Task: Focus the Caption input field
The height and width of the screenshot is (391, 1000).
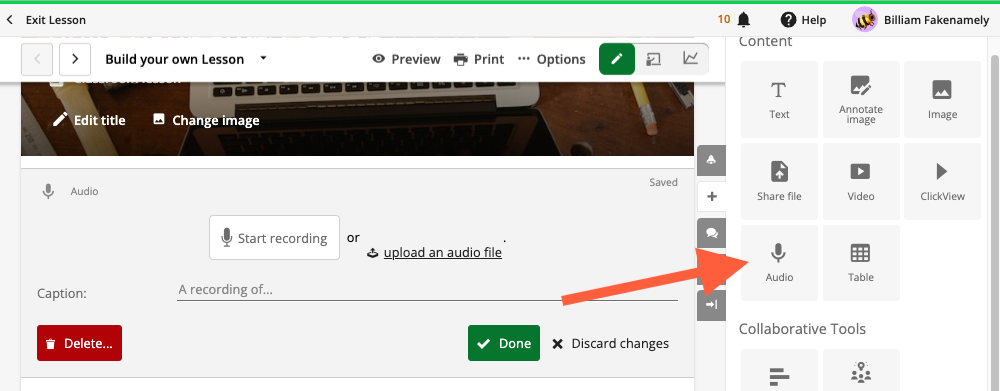Action: [427, 290]
